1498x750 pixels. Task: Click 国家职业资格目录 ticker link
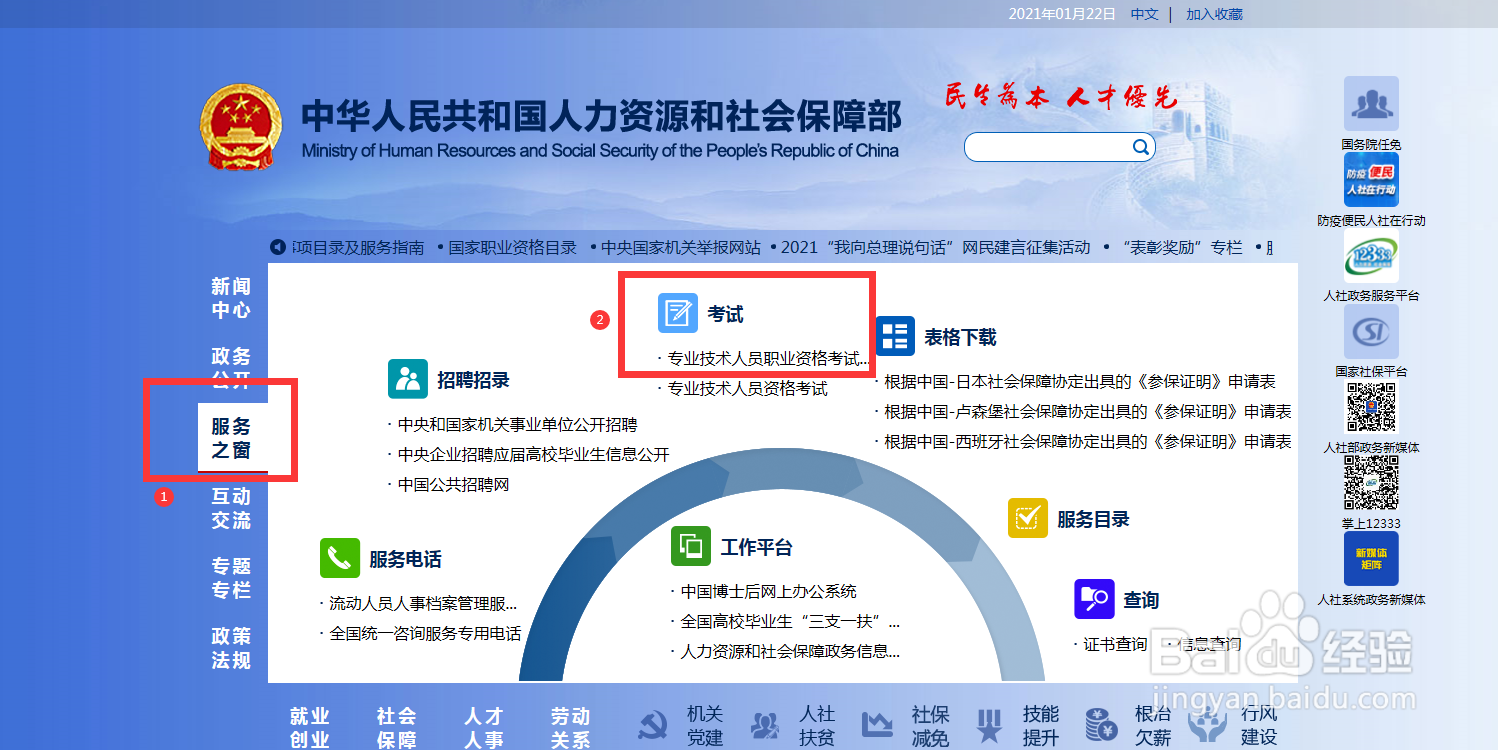513,247
